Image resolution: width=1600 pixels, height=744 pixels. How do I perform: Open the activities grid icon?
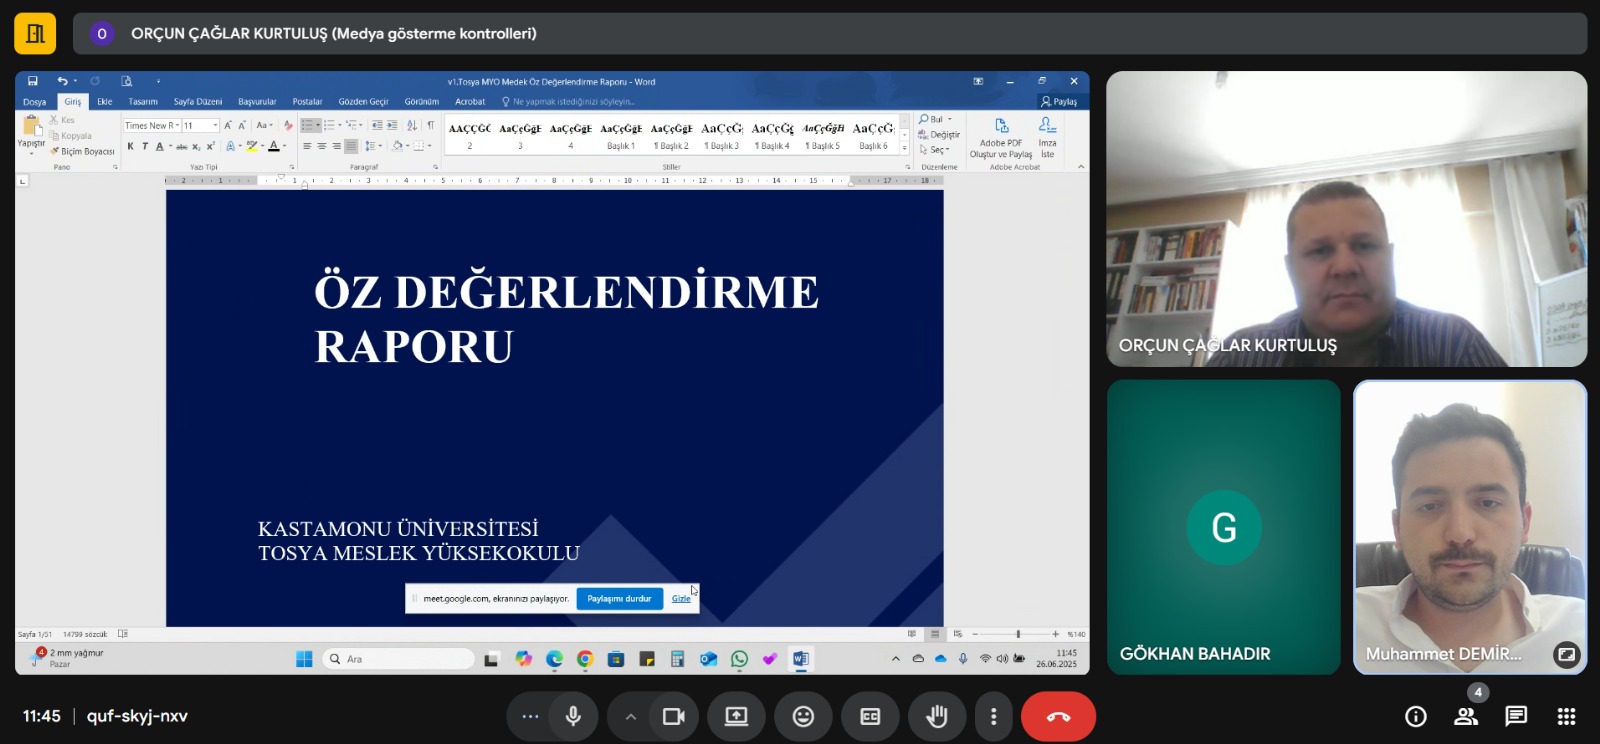(x=1566, y=716)
